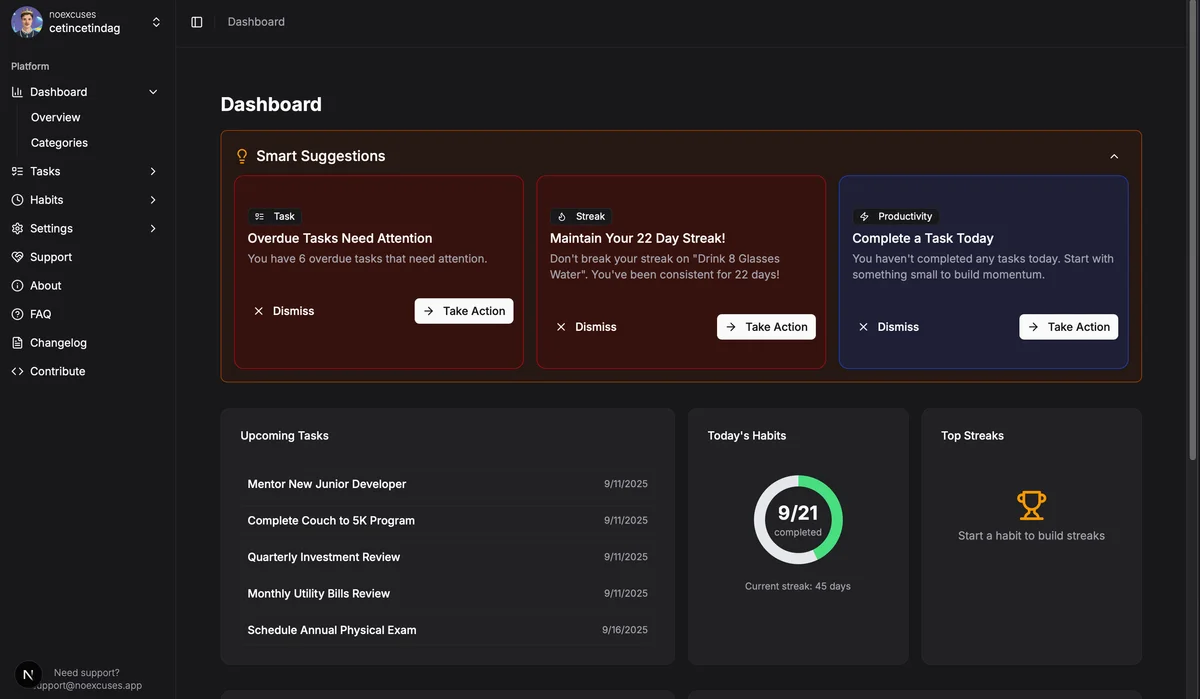Expand the Habits sidebar menu
1200x699 pixels.
point(153,200)
